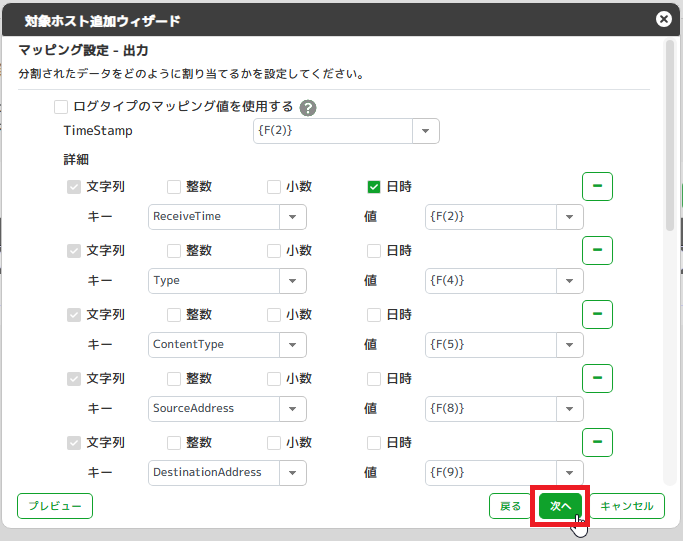Open the {F(4)} value dropdown
Screen dimensions: 683x541
tap(570, 281)
